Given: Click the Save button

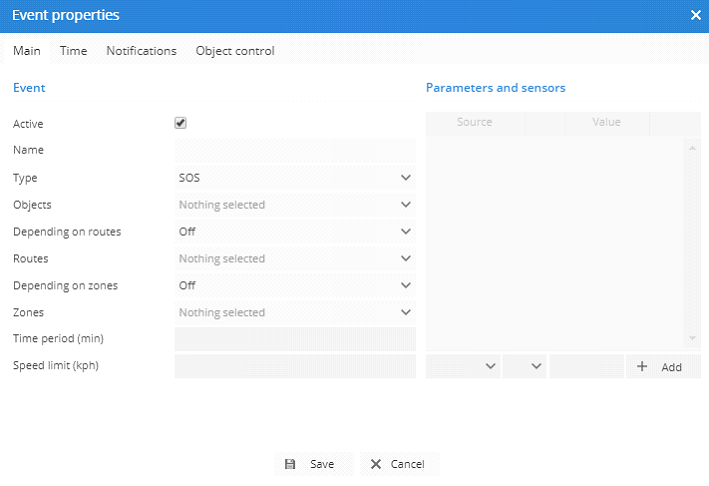Looking at the screenshot, I should tap(312, 464).
